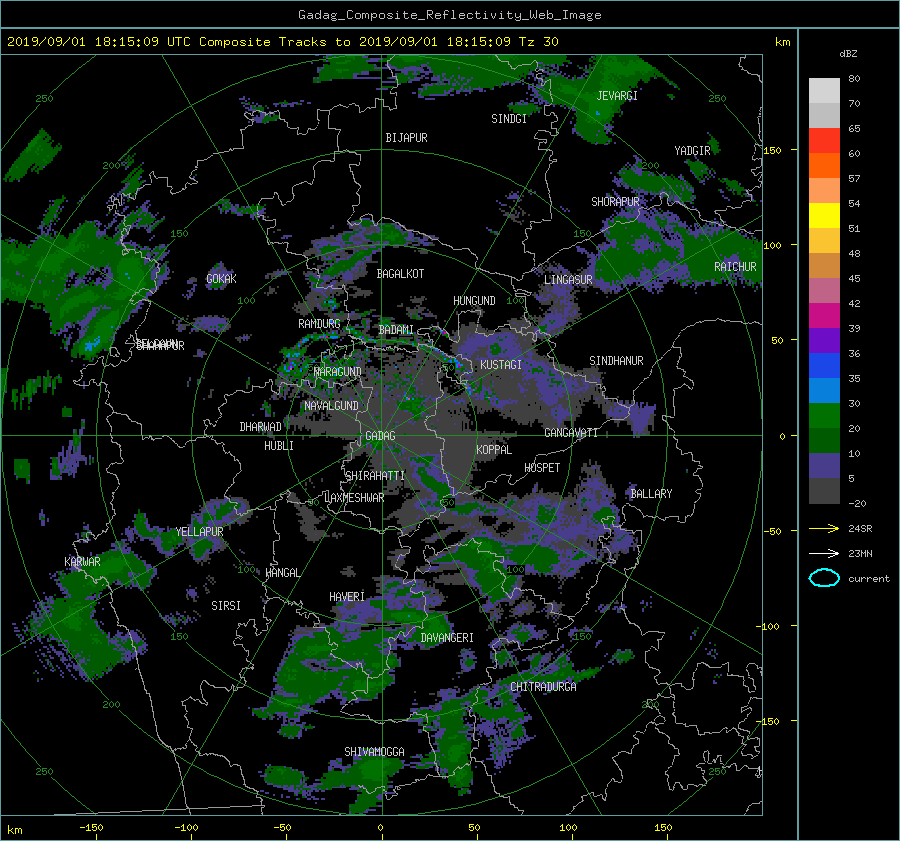Click the DHARWAD city label
This screenshot has width=900, height=841.
point(261,427)
